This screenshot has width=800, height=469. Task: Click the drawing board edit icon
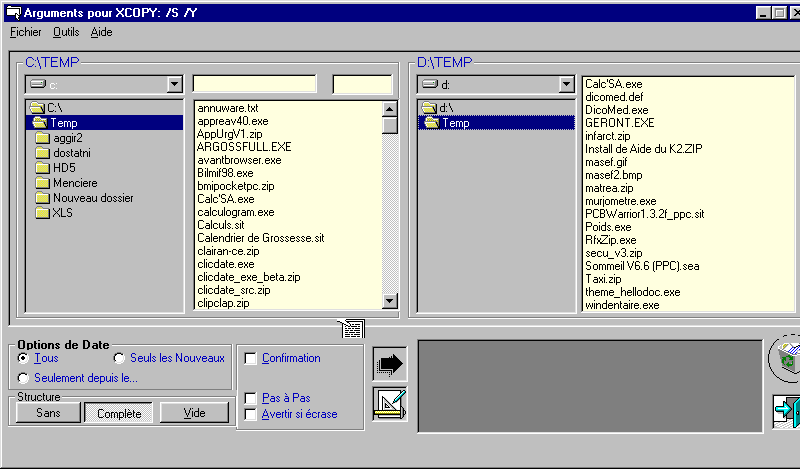(x=390, y=404)
